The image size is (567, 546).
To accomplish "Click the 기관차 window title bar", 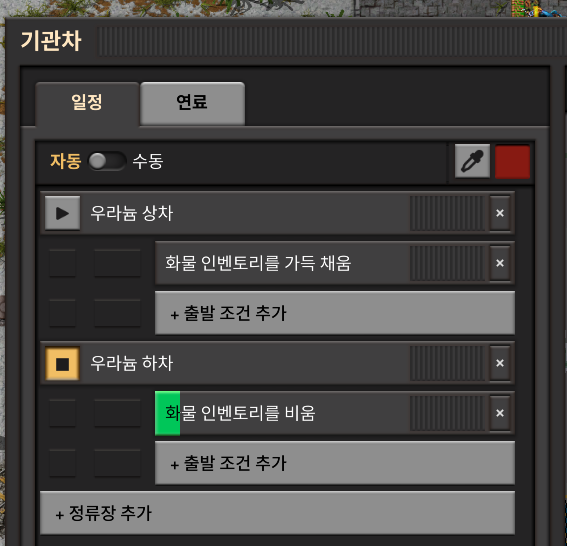I will pos(286,41).
